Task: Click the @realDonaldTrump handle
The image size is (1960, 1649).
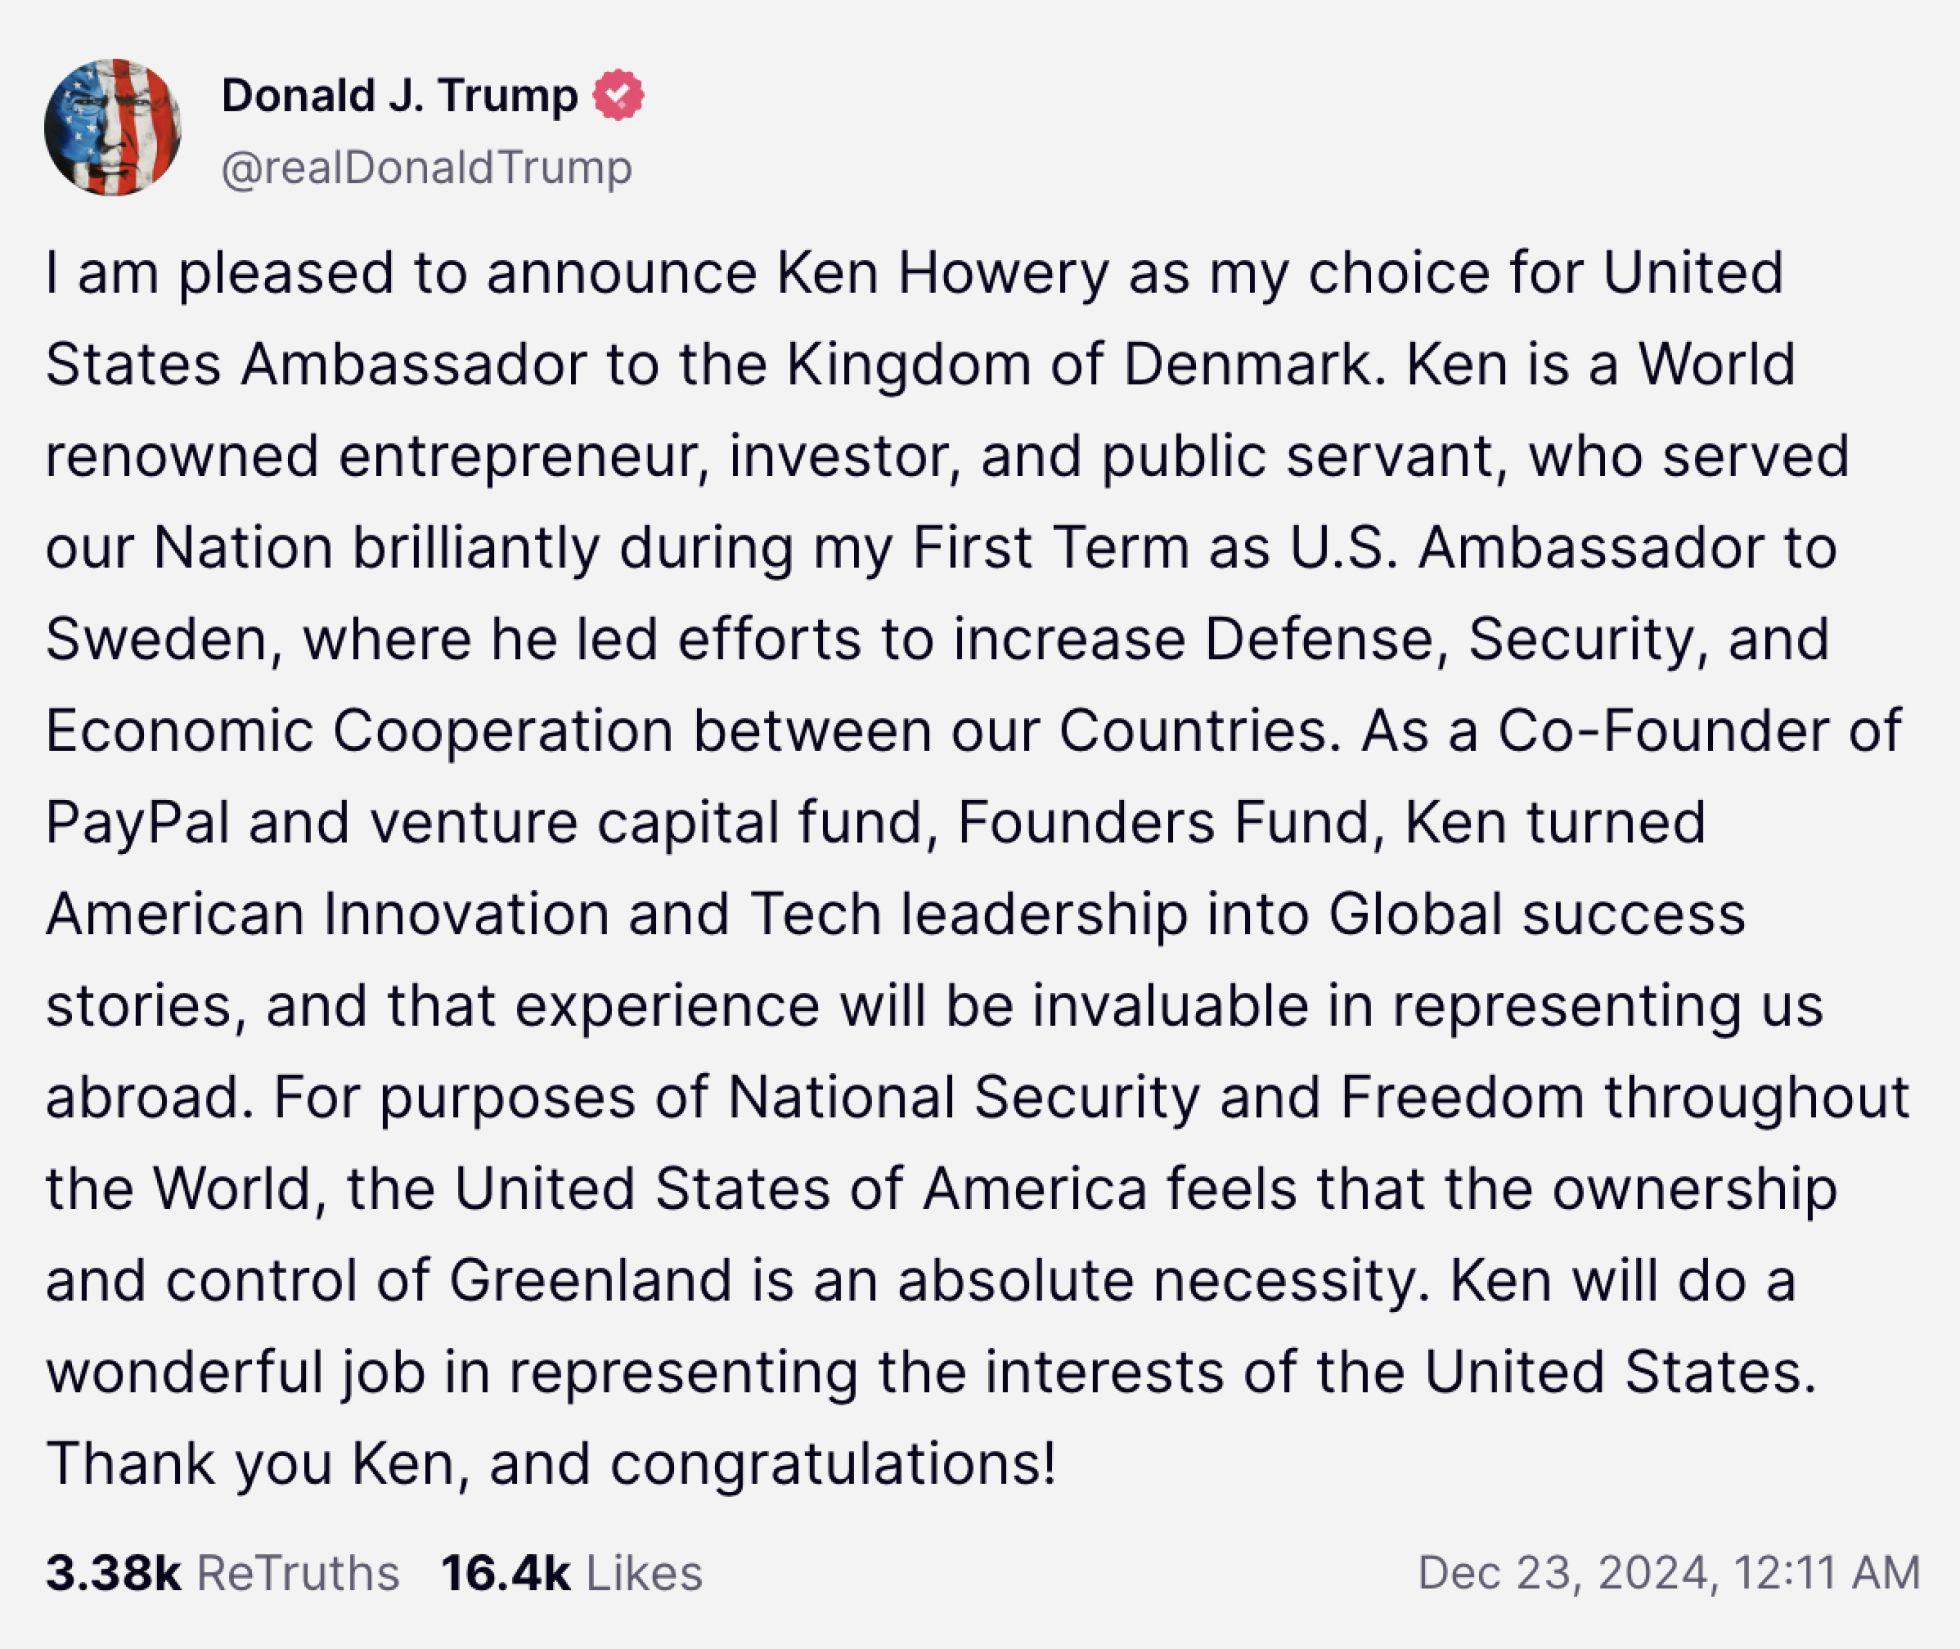Action: pos(427,167)
